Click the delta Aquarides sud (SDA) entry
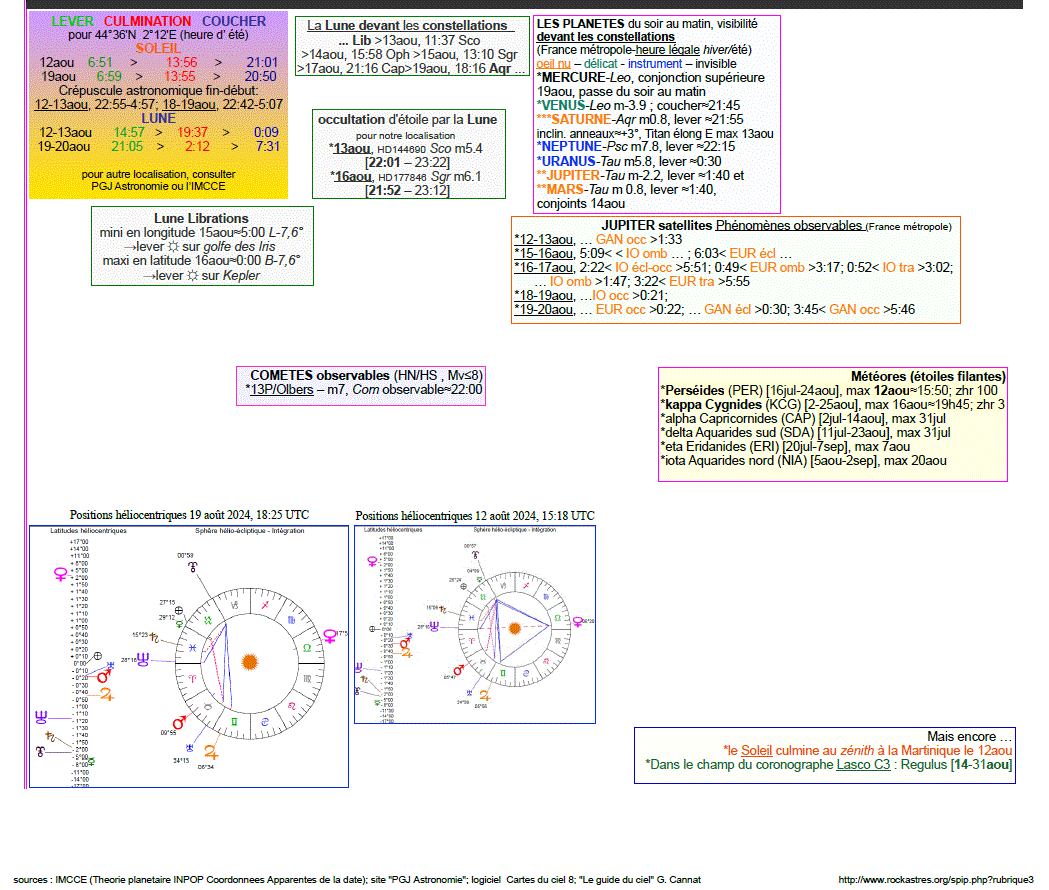Image resolution: width=1049 pixels, height=890 pixels. [x=805, y=432]
